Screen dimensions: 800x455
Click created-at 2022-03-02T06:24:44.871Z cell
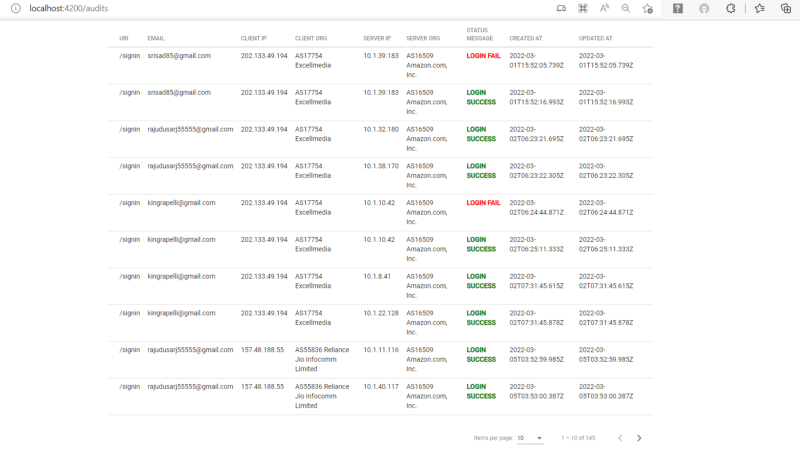pos(536,207)
